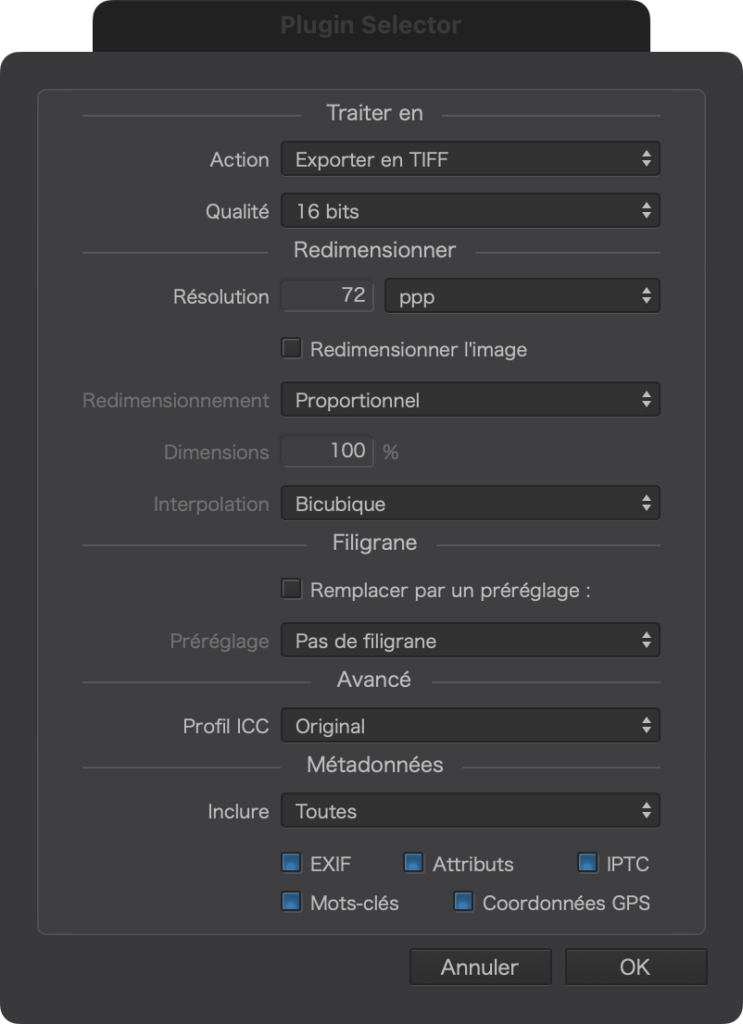Open the Interpolation dropdown showing Bicubique
Screen dimensions: 743x1024
(x=470, y=503)
